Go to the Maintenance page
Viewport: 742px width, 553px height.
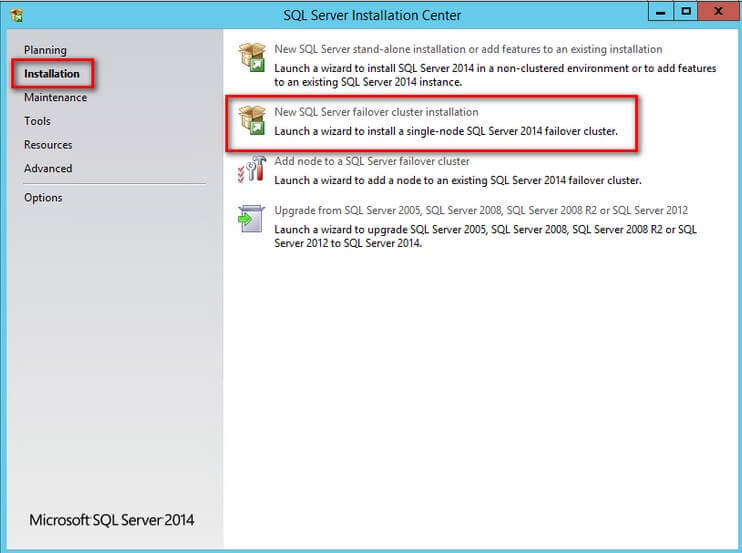tap(55, 97)
